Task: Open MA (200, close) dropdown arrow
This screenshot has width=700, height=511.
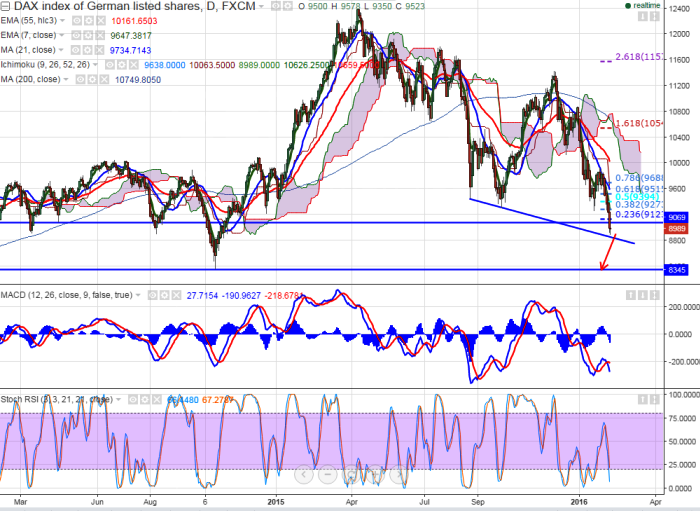Action: coord(66,79)
